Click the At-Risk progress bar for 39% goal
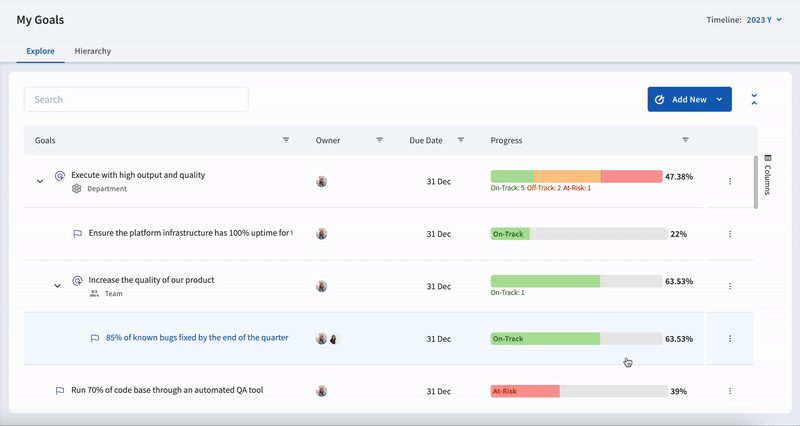This screenshot has width=800, height=426. [x=525, y=391]
